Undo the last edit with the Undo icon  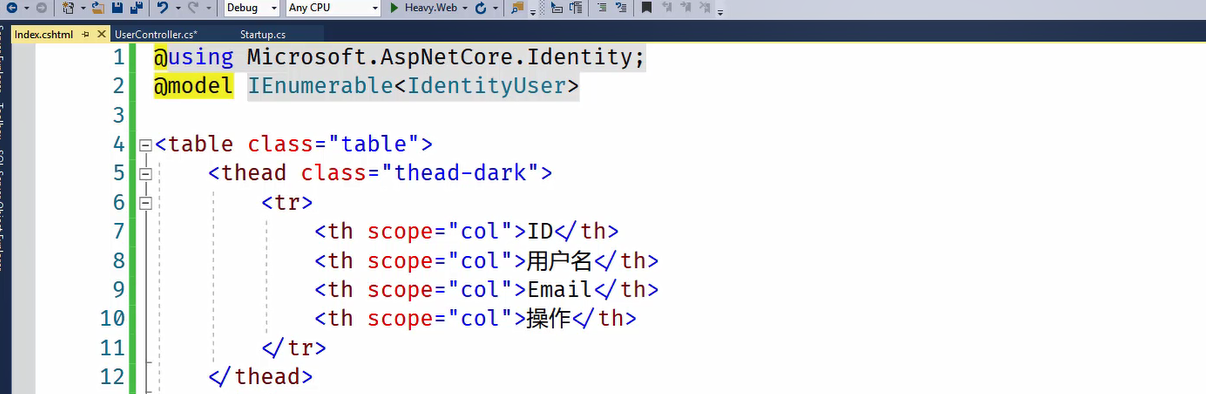click(x=162, y=8)
